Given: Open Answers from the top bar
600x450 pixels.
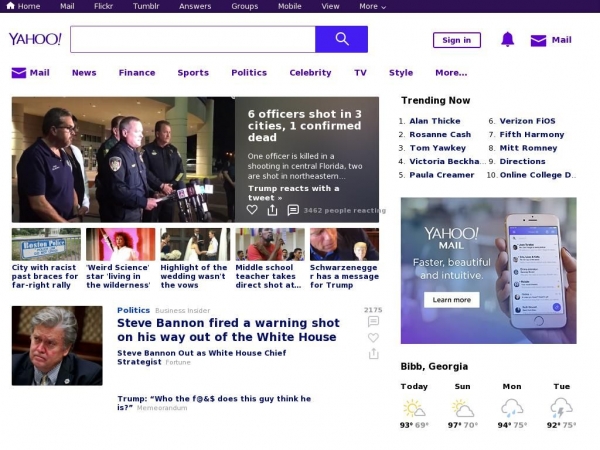Looking at the screenshot, I should click(195, 6).
